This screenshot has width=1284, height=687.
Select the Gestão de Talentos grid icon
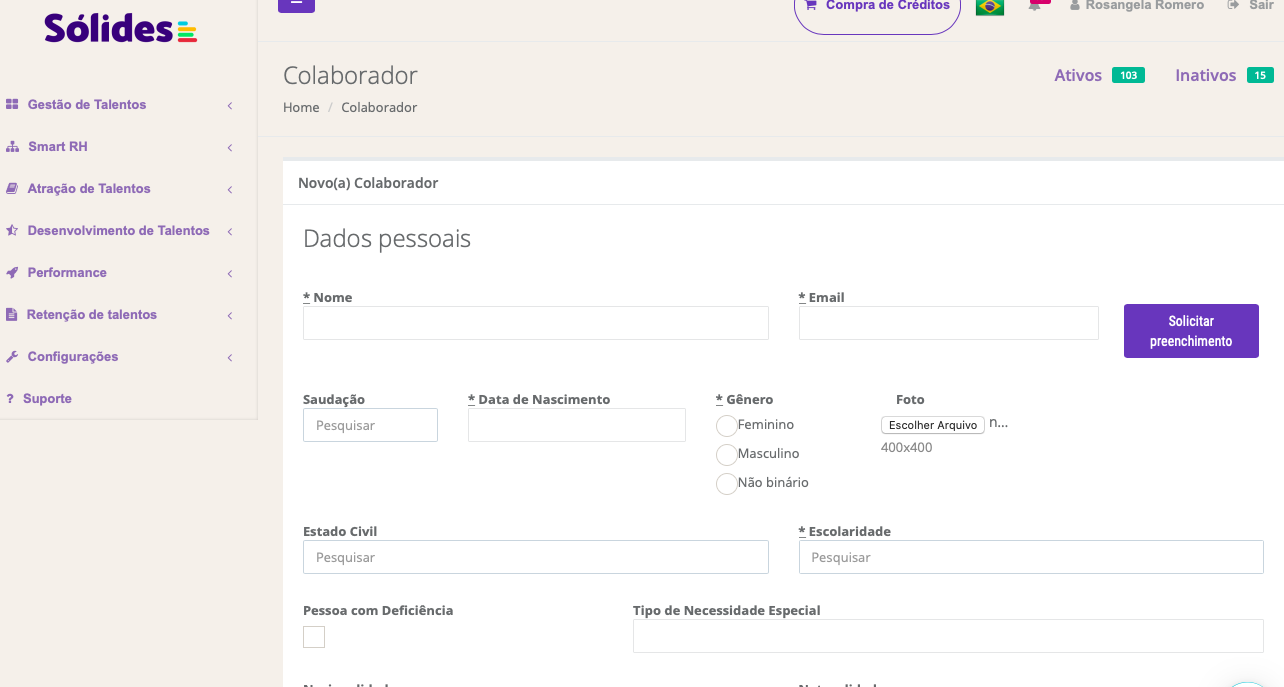[x=13, y=105]
